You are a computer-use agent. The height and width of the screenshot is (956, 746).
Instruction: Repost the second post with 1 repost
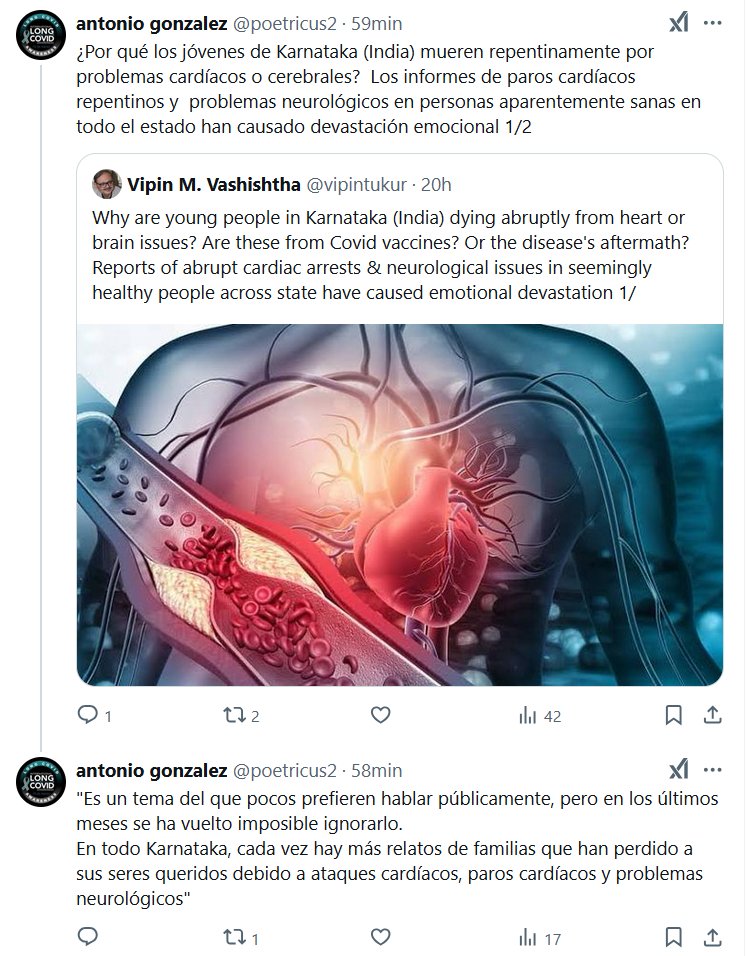[233, 937]
